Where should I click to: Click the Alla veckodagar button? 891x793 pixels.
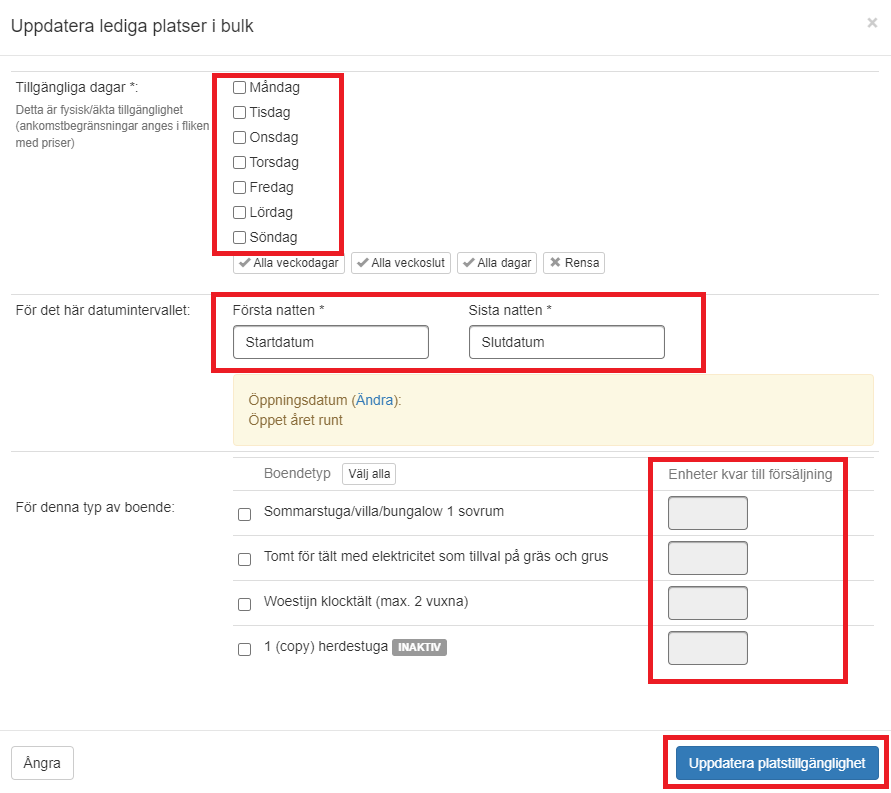[289, 263]
